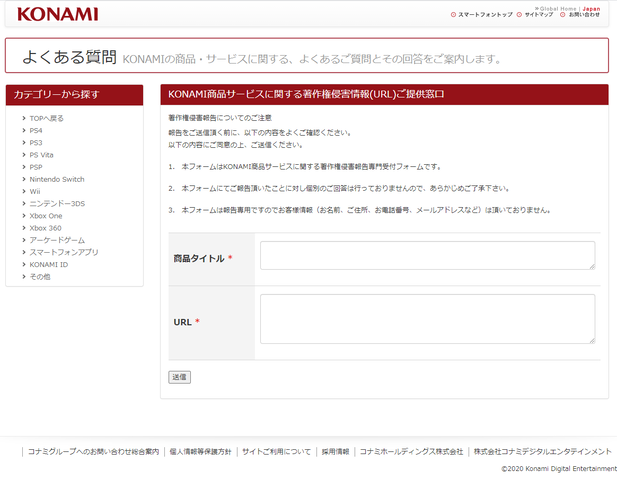Open the KONAMI ID category
The height and width of the screenshot is (480, 617).
pos(49,265)
